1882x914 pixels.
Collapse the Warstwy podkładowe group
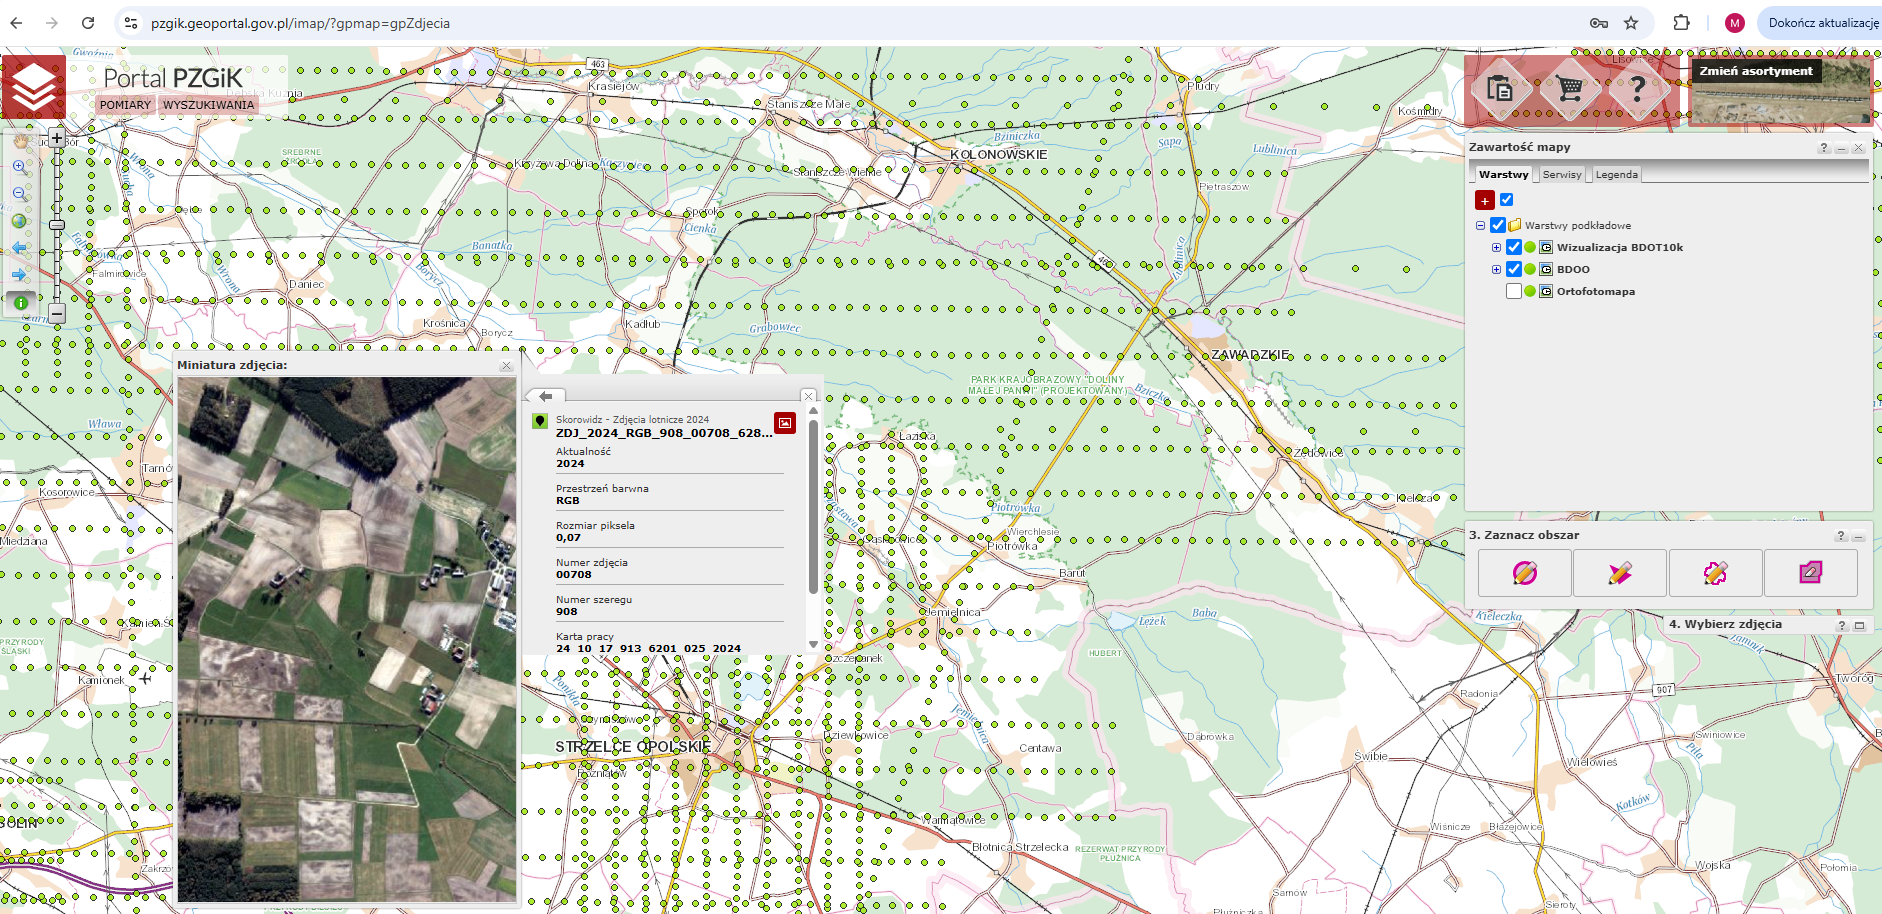(x=1481, y=225)
